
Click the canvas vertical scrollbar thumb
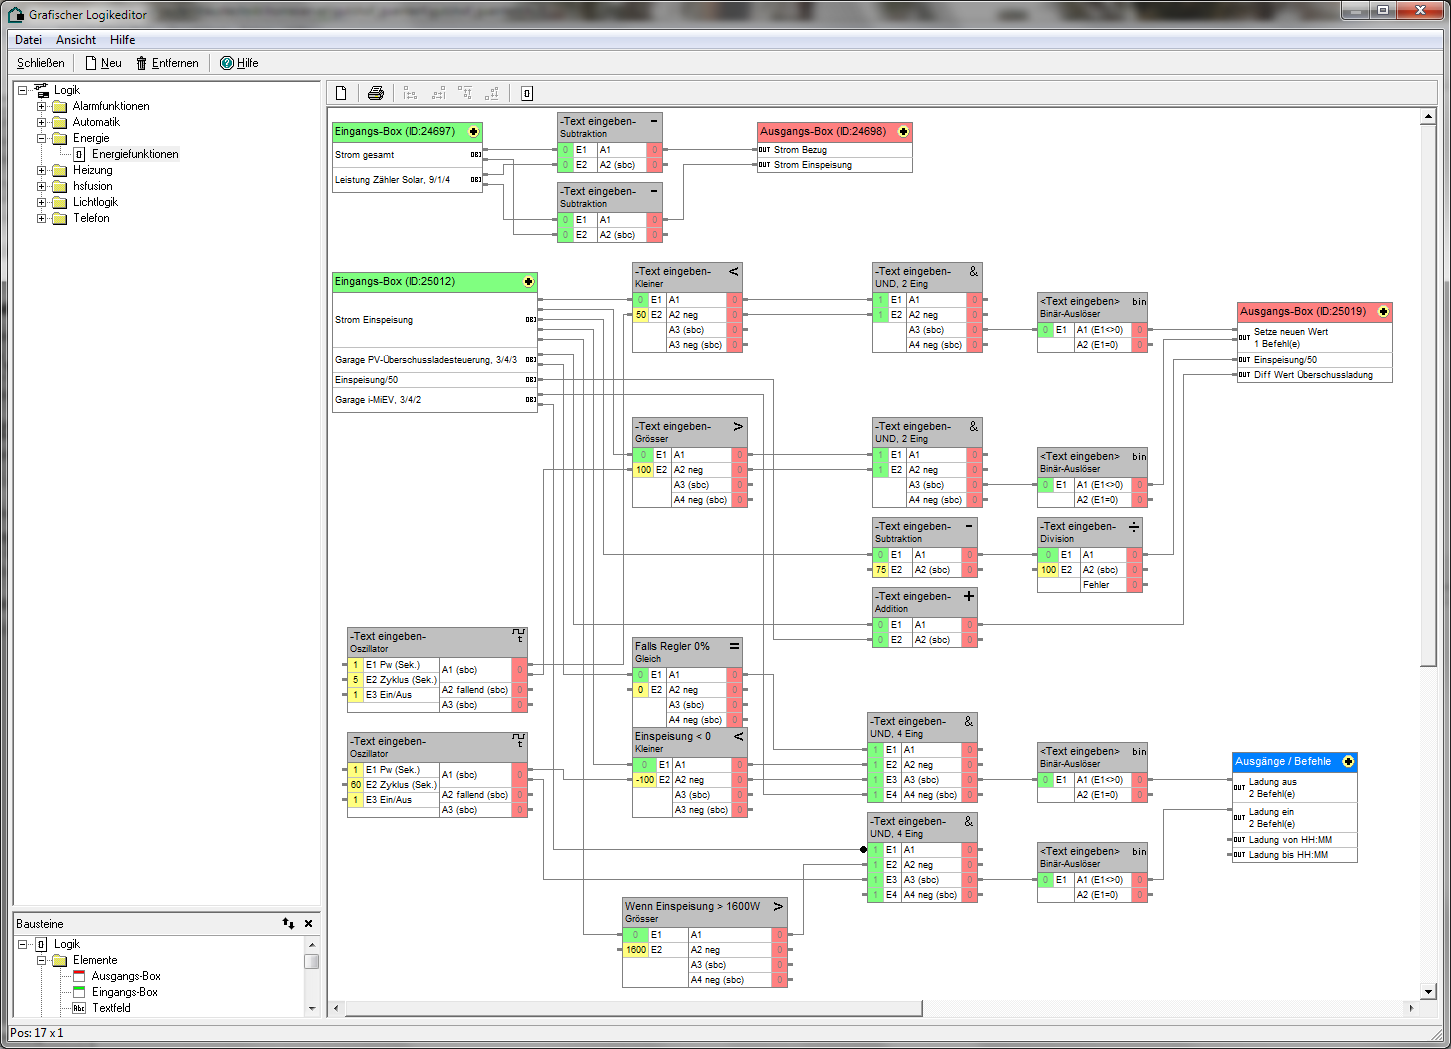pos(1428,395)
